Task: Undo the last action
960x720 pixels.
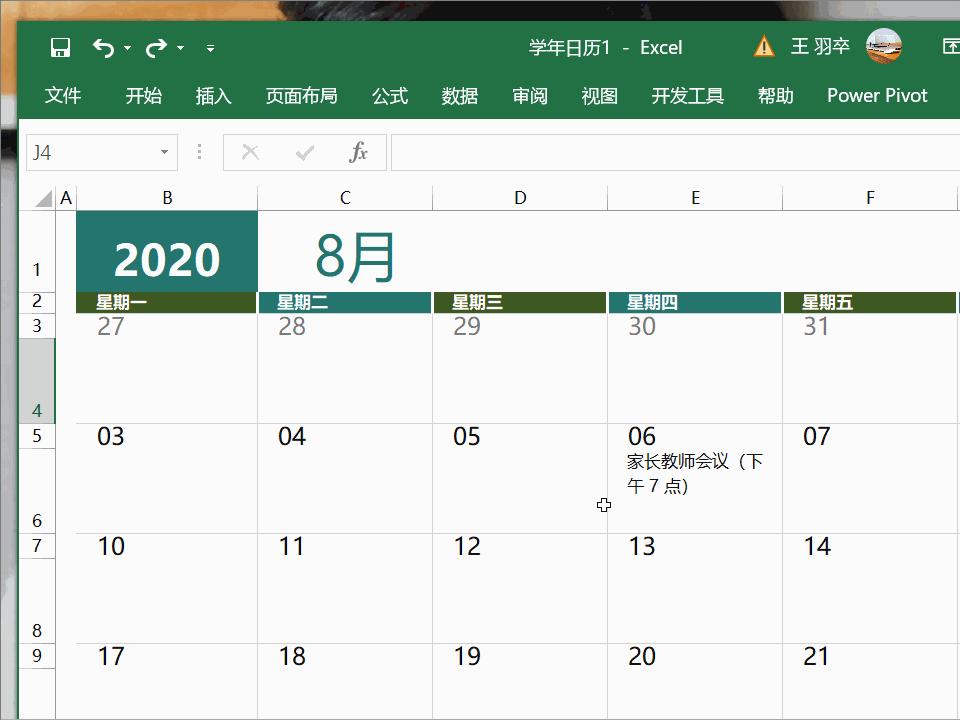Action: tap(104, 47)
